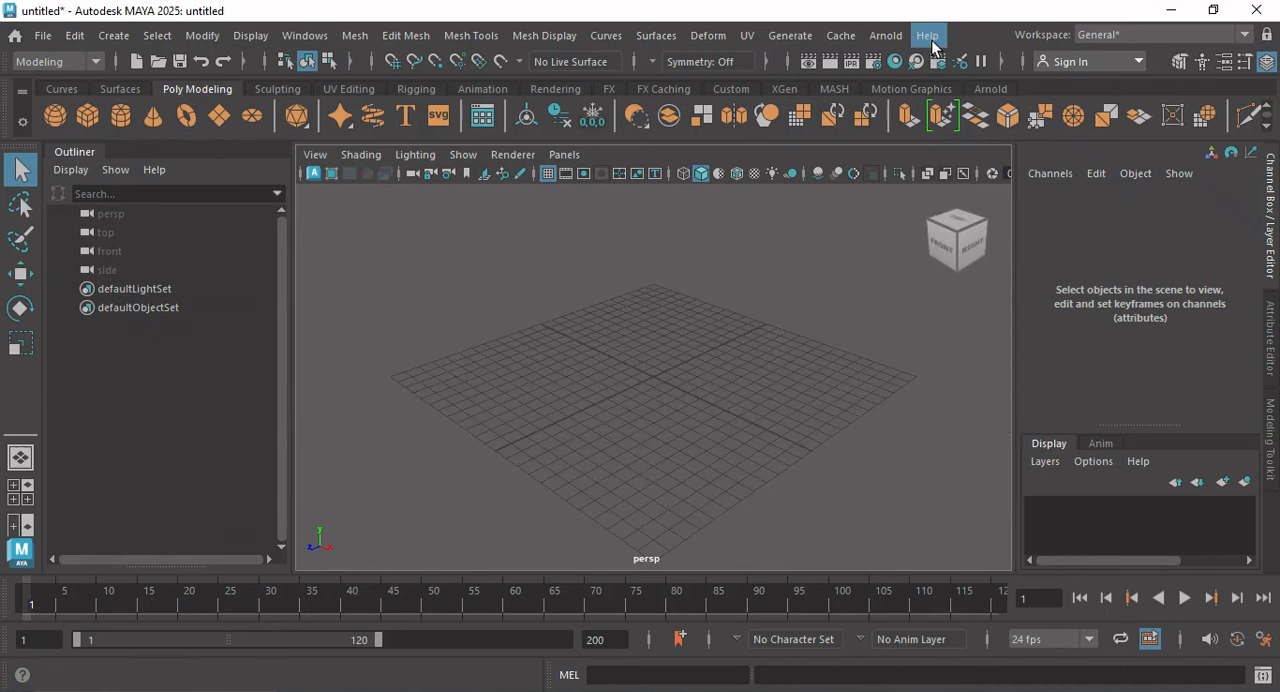Create an SVG object from the shelf

[x=439, y=115]
